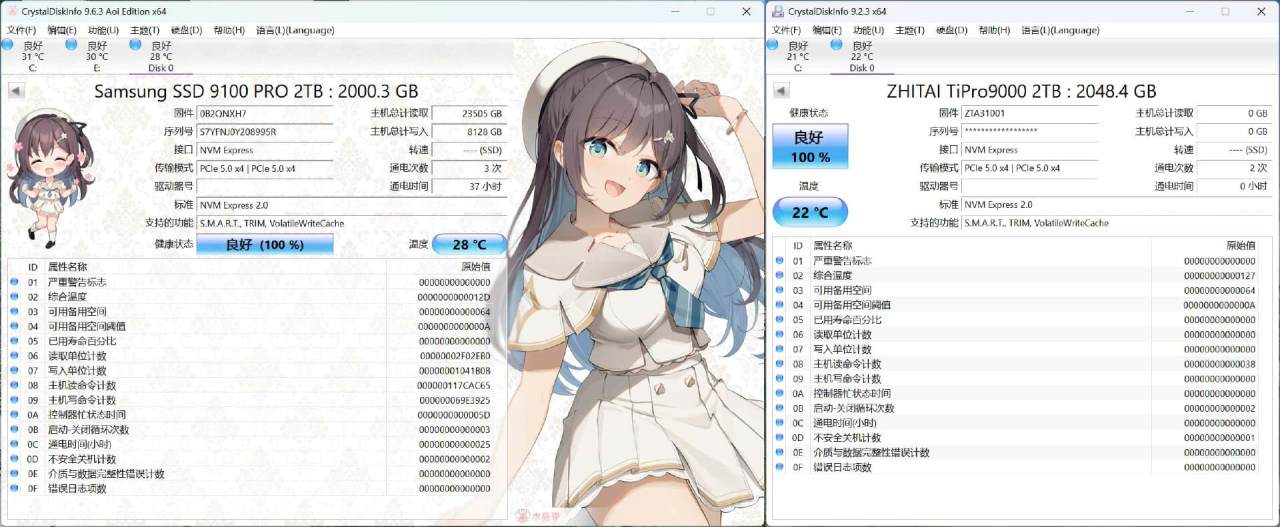Click status orb for attribute 06 in ZHITAI list

click(x=777, y=334)
